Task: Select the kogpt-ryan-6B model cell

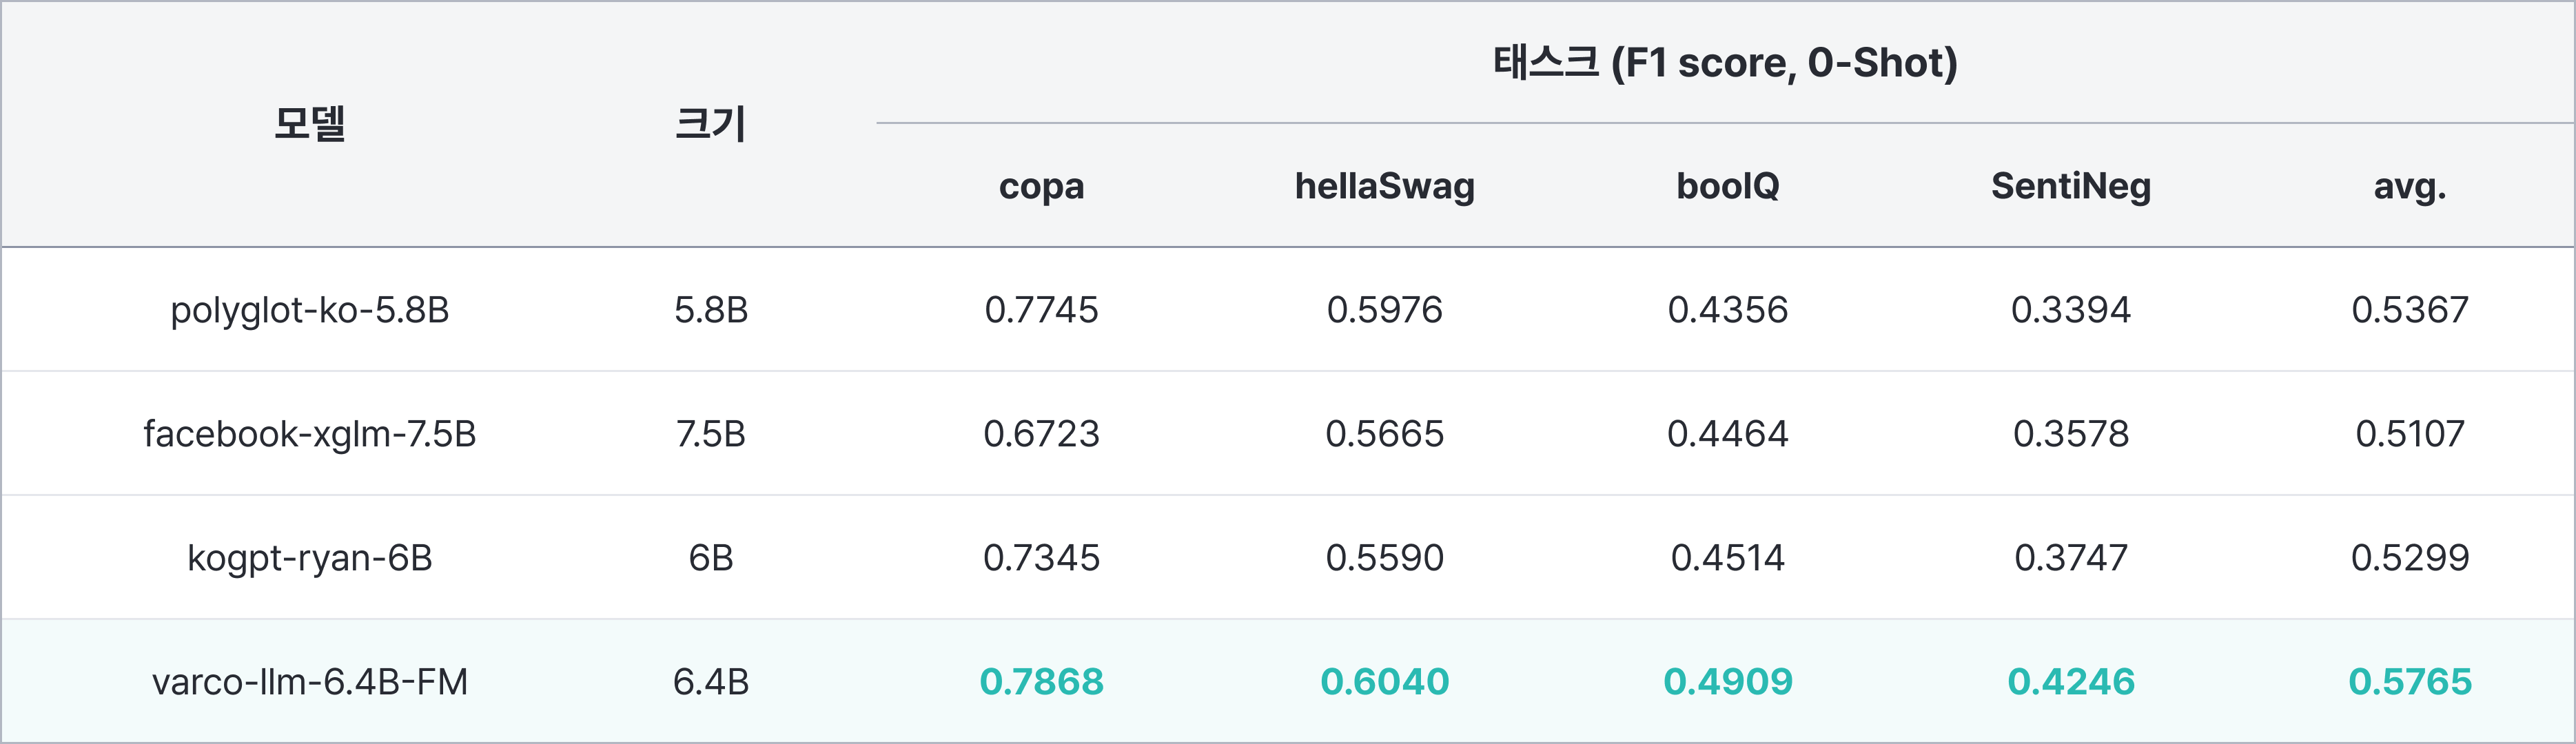Action: (309, 558)
